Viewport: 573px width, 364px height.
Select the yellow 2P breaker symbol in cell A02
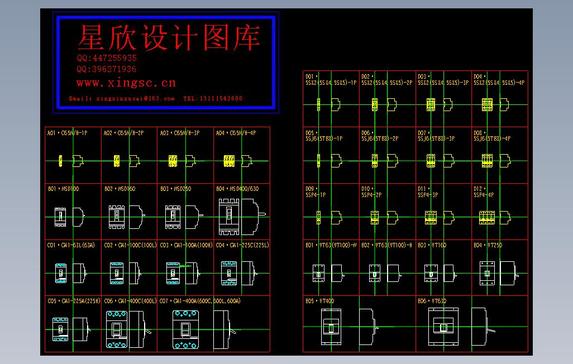(117, 161)
